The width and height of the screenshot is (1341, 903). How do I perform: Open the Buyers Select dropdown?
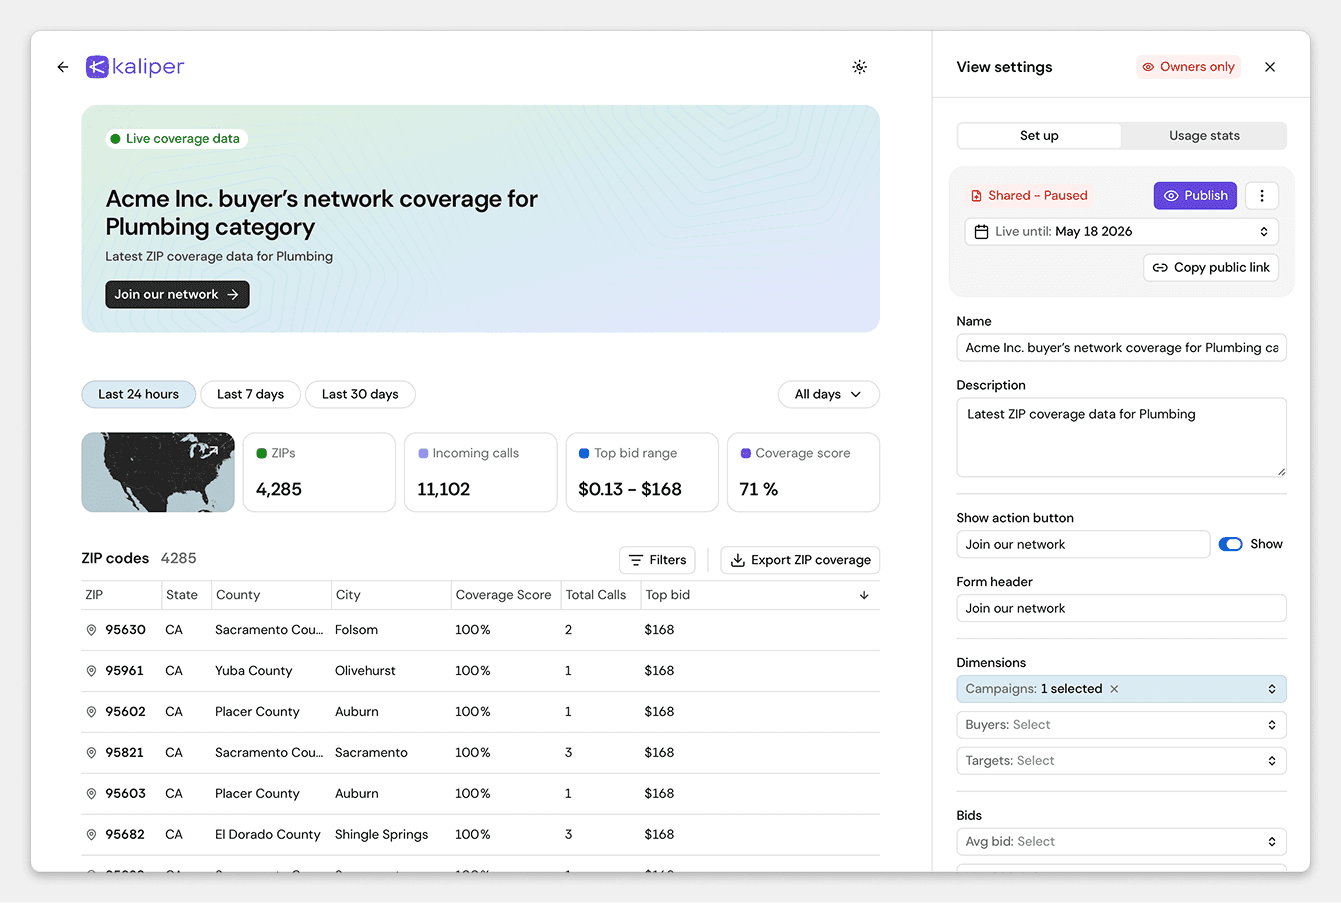tap(1121, 724)
